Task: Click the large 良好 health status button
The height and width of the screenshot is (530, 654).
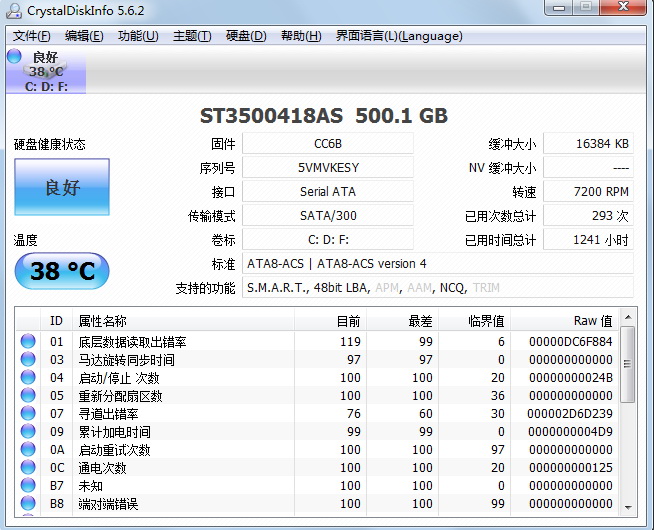Action: 62,187
